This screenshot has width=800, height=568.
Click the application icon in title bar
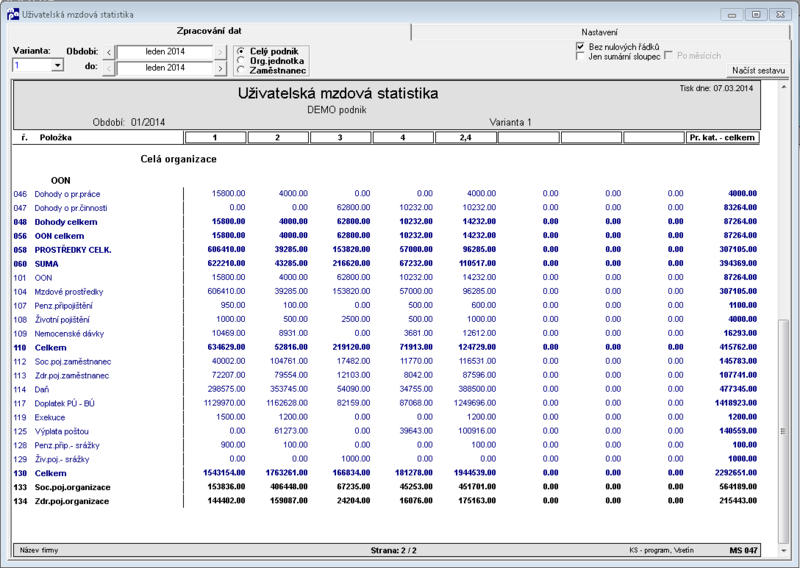tap(13, 14)
